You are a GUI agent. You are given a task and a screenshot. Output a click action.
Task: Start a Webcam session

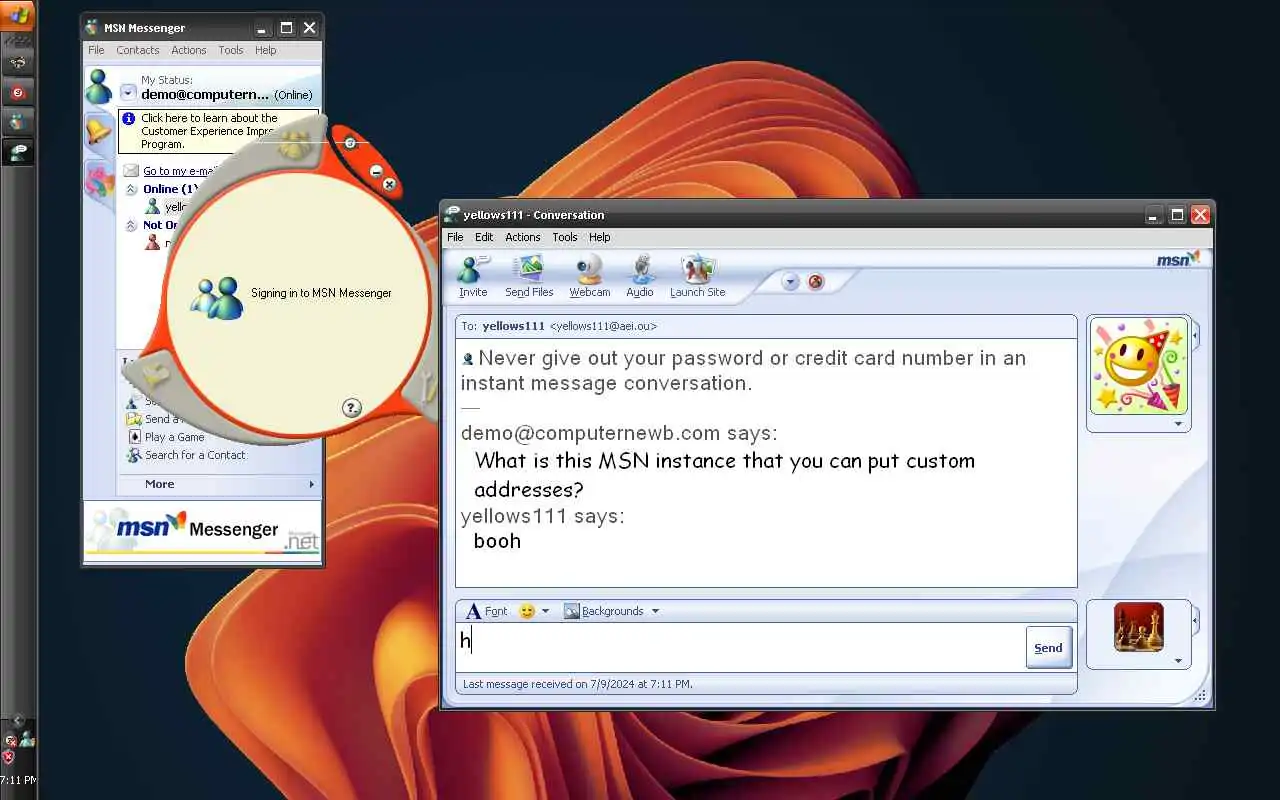pos(589,276)
